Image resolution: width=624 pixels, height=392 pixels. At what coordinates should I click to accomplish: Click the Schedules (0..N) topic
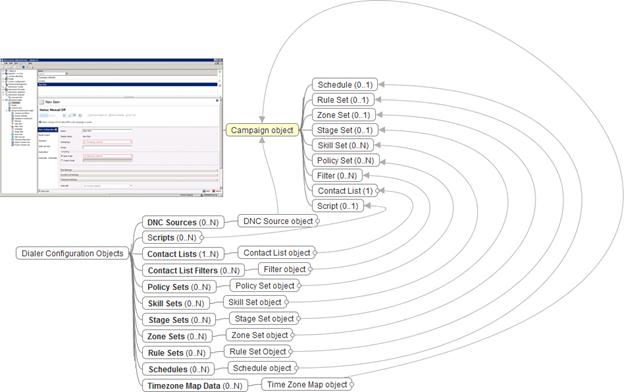pyautogui.click(x=178, y=369)
